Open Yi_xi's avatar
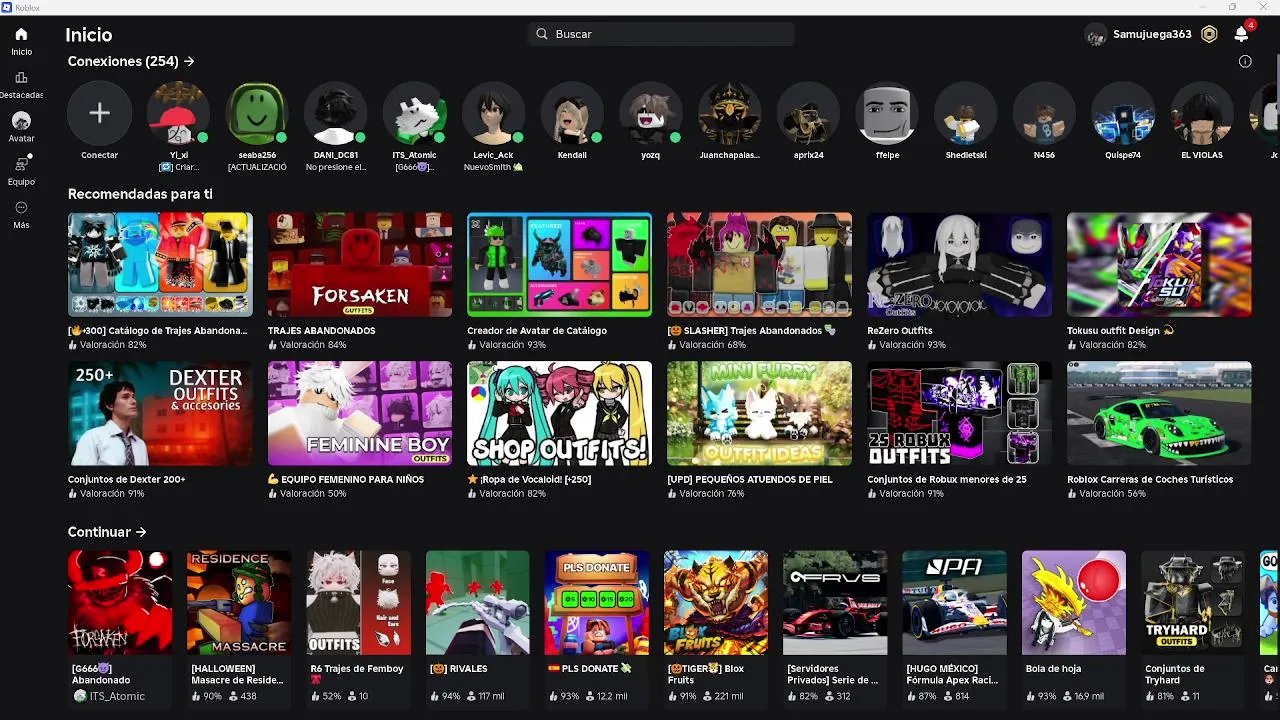This screenshot has width=1280, height=720. tap(178, 113)
